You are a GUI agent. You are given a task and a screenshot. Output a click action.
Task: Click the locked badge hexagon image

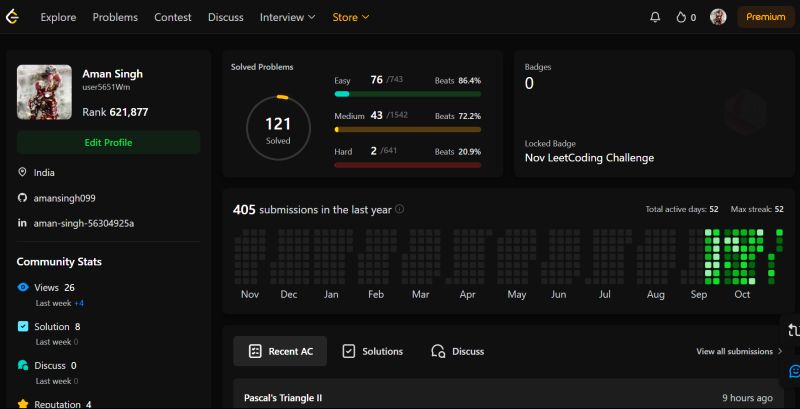[x=744, y=112]
